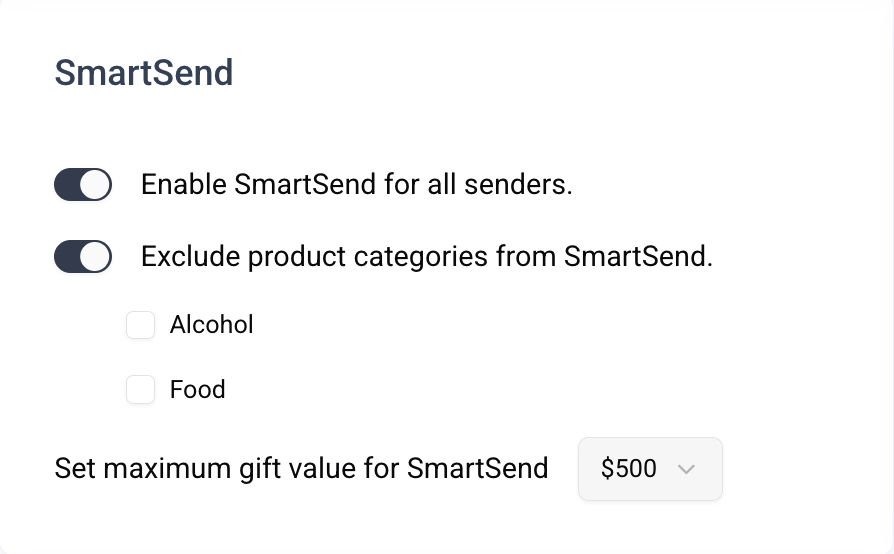Click the white knob of the Exclude categories toggle
This screenshot has height=554, width=894.
point(95,256)
